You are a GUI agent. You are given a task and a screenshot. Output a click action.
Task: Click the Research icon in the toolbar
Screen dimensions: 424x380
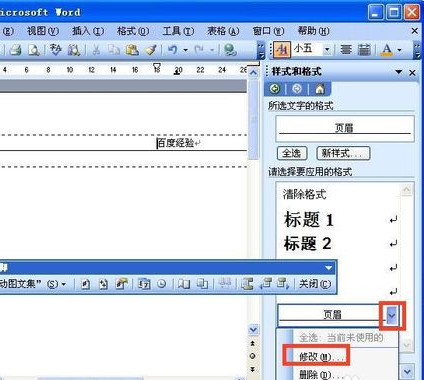[x=74, y=50]
